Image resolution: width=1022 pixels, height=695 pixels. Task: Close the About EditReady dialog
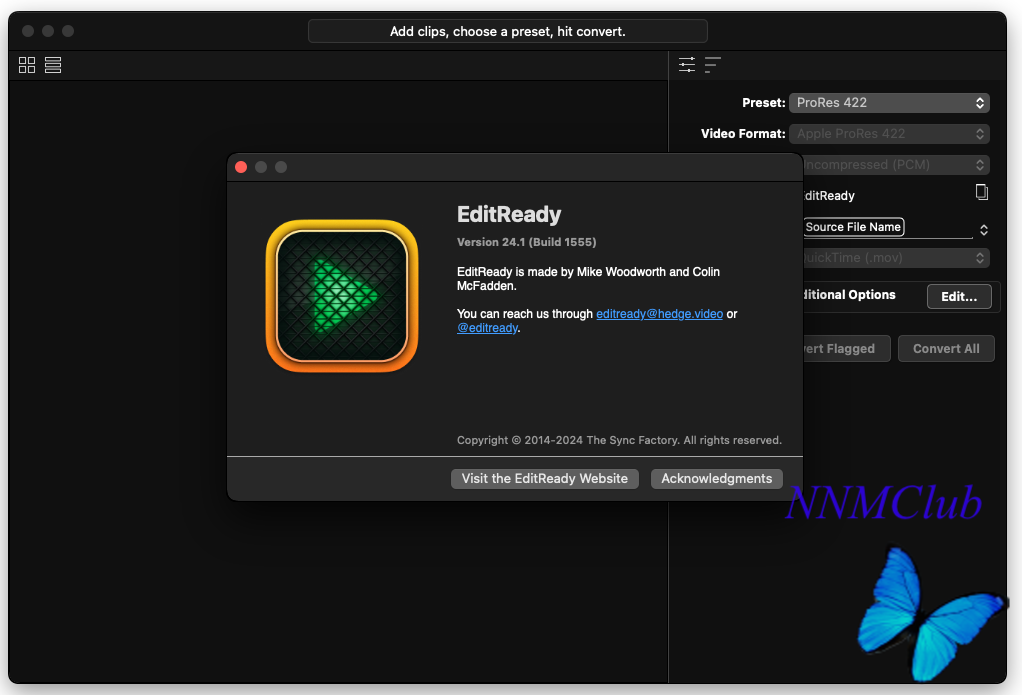[x=241, y=167]
